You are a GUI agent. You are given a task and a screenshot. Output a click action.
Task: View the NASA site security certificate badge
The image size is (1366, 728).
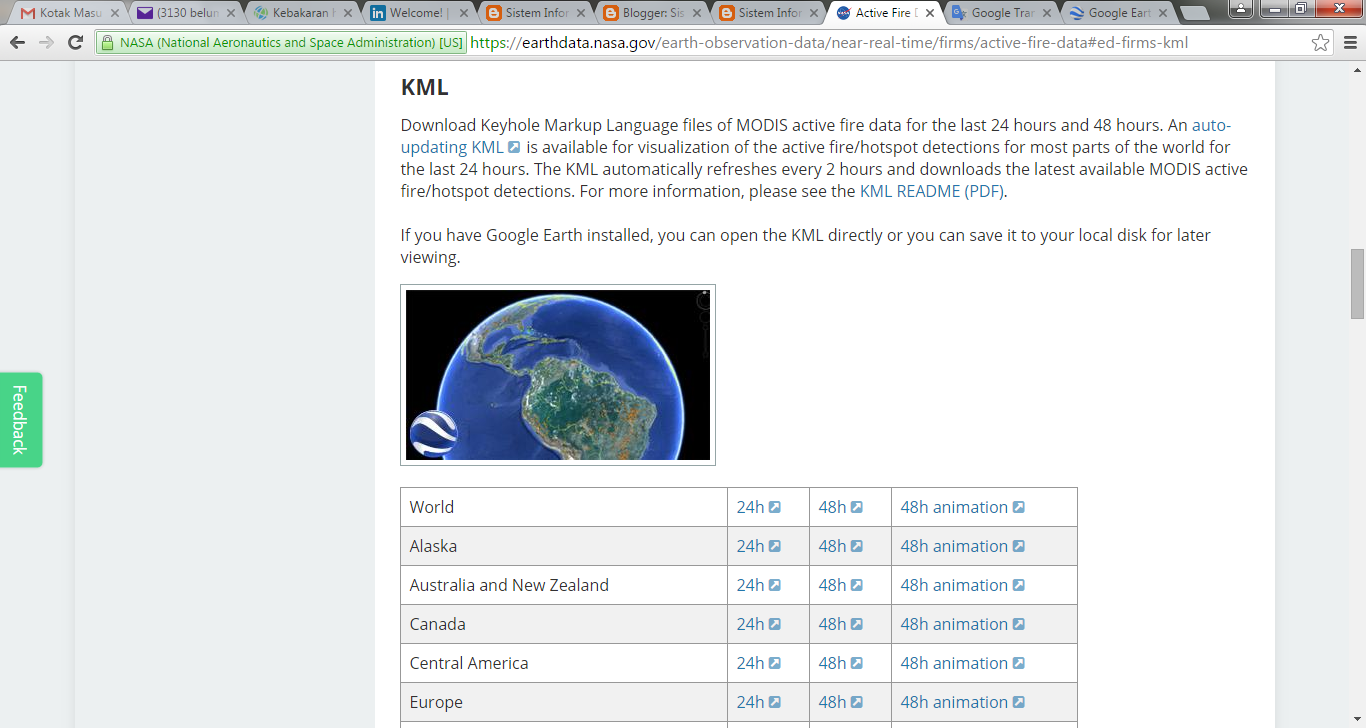[281, 43]
